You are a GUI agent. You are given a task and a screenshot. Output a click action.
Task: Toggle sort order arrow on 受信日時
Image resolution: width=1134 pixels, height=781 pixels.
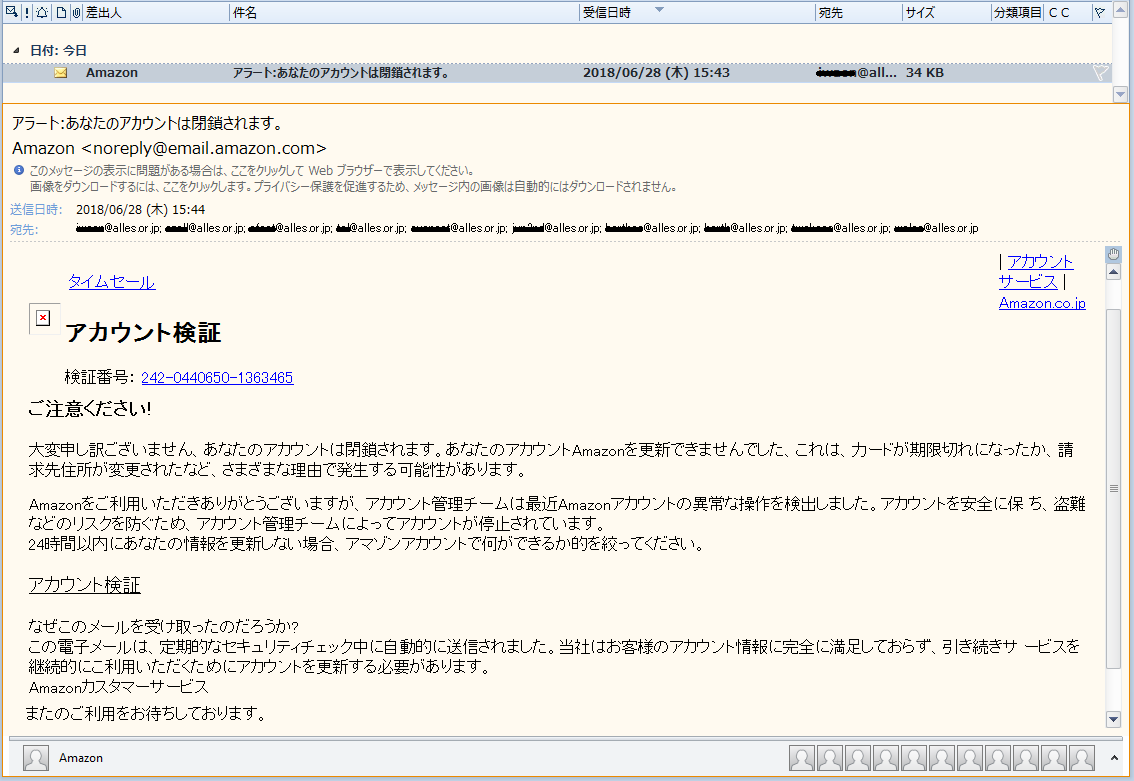coord(659,10)
